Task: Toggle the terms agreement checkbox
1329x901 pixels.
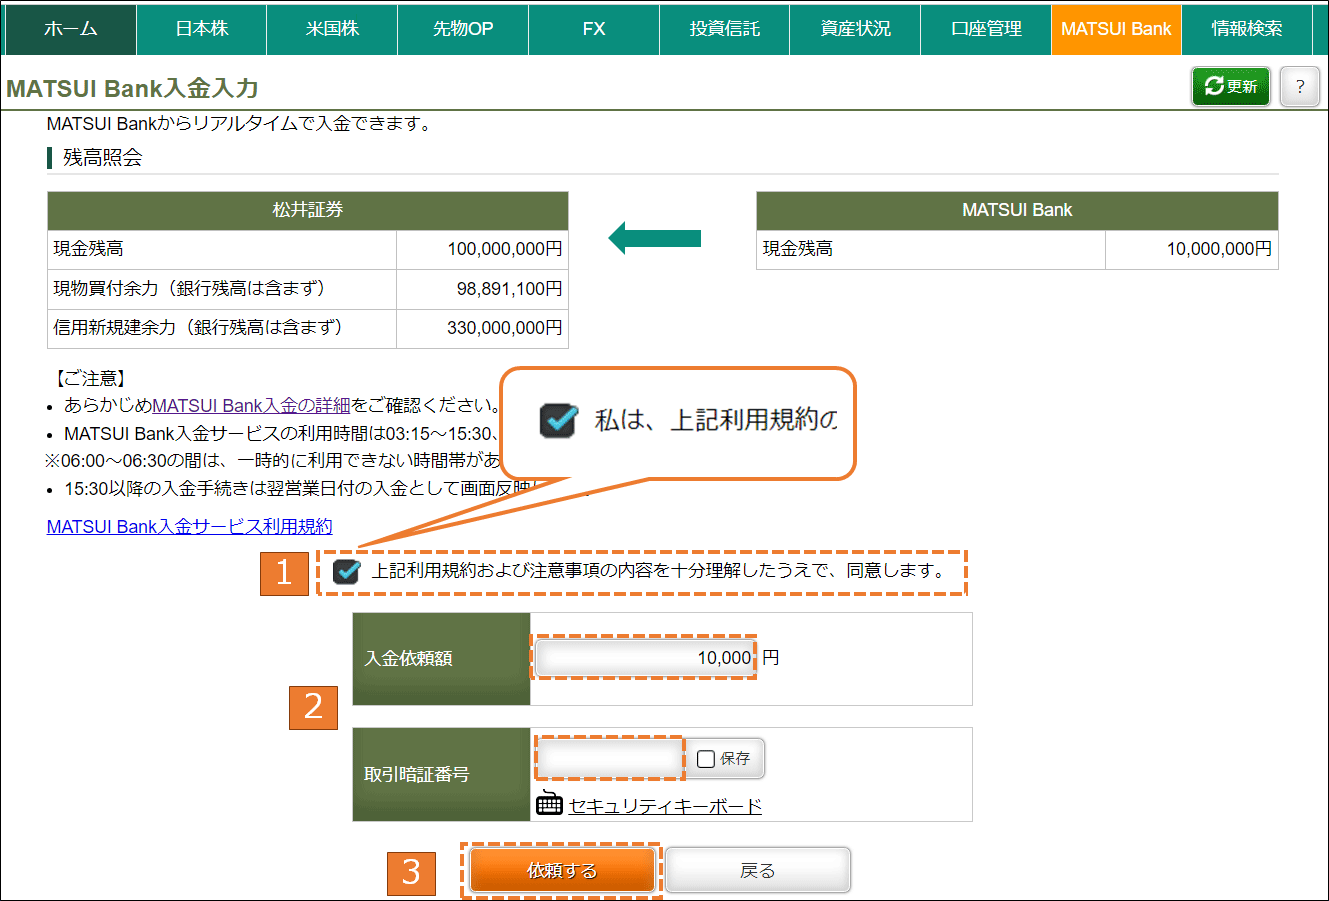Action: click(x=347, y=571)
